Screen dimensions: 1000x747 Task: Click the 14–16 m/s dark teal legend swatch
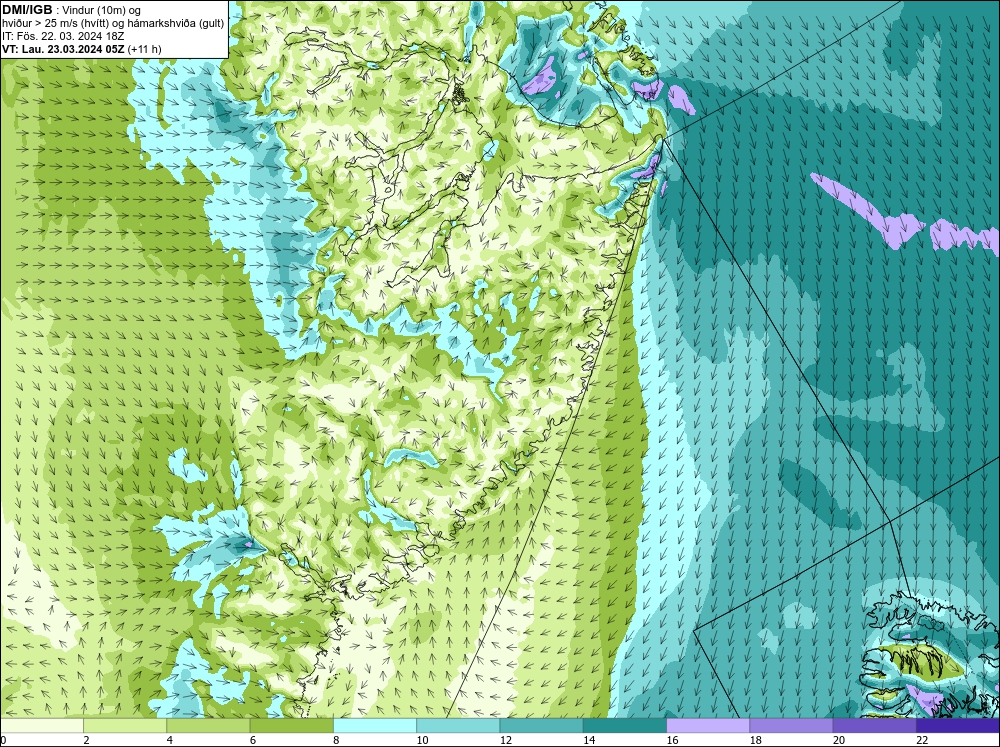(x=625, y=726)
